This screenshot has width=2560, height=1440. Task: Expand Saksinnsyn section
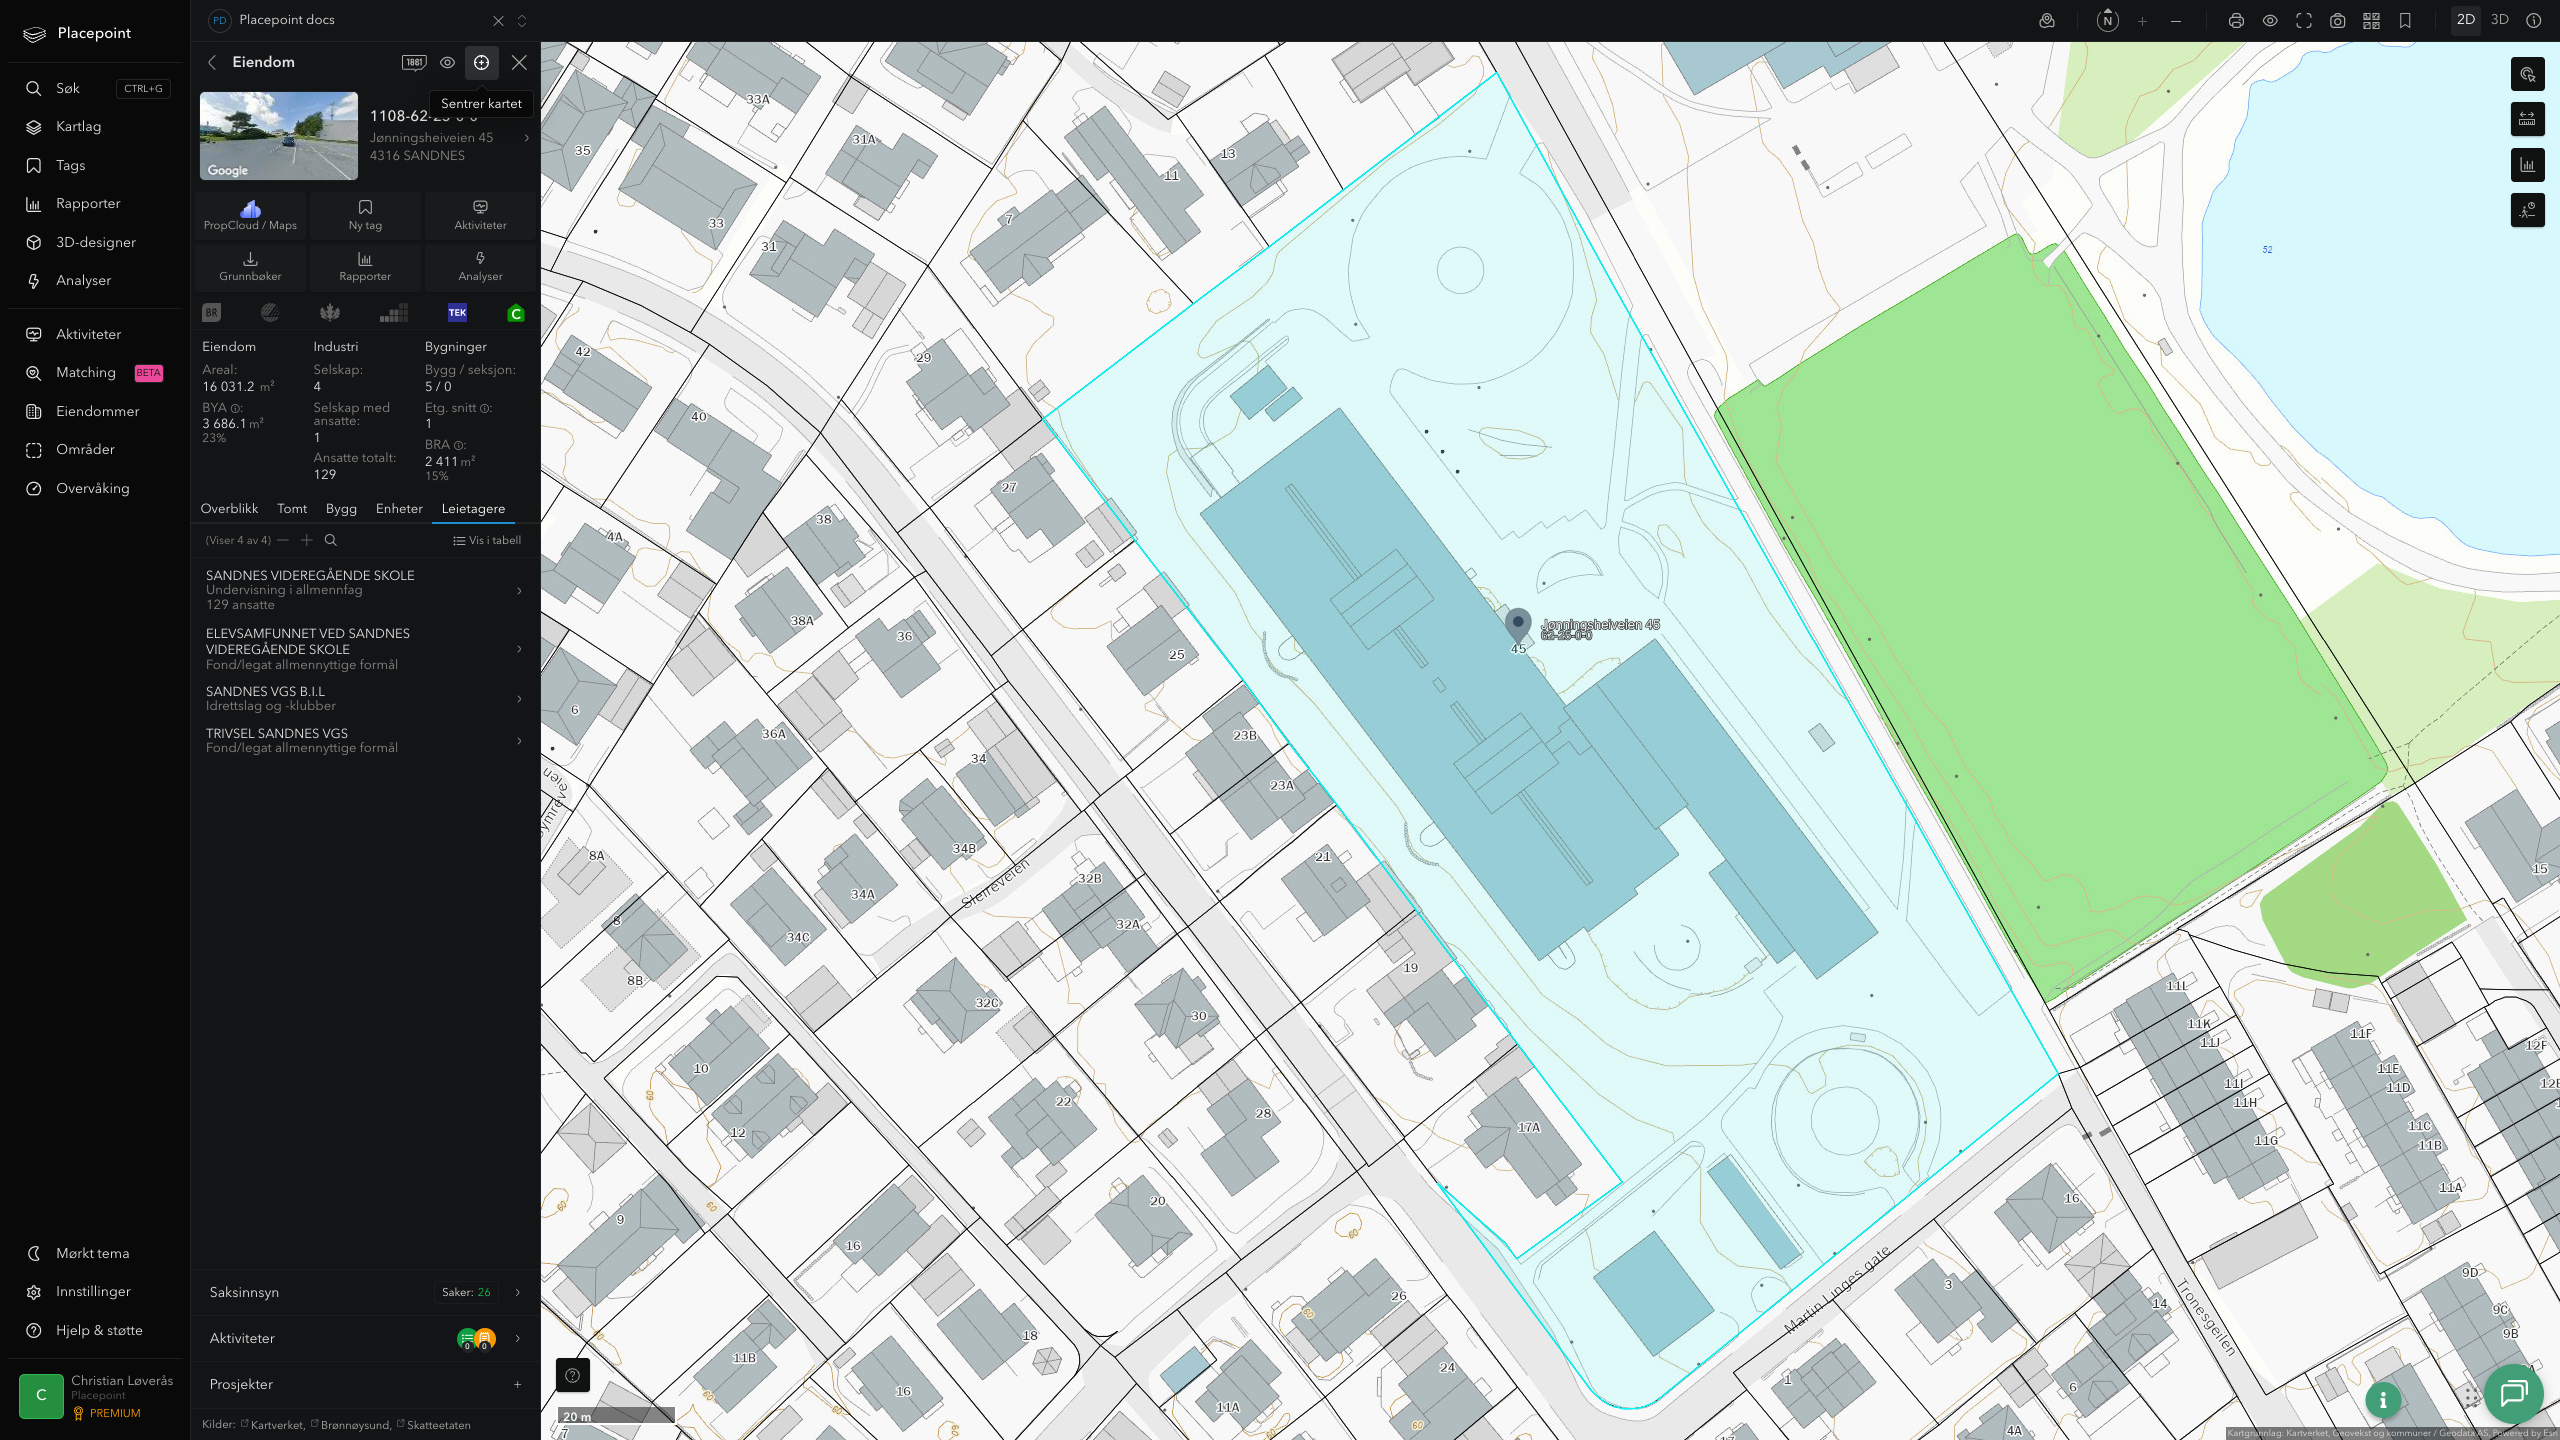tap(365, 1292)
